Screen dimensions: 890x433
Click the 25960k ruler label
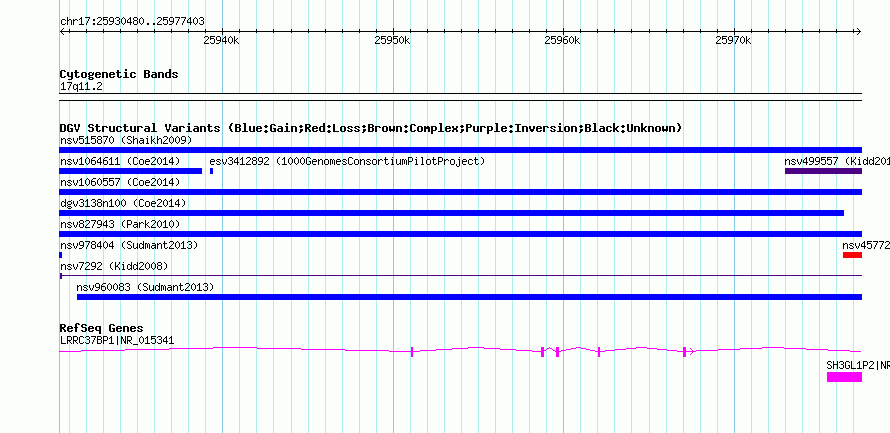pos(563,40)
